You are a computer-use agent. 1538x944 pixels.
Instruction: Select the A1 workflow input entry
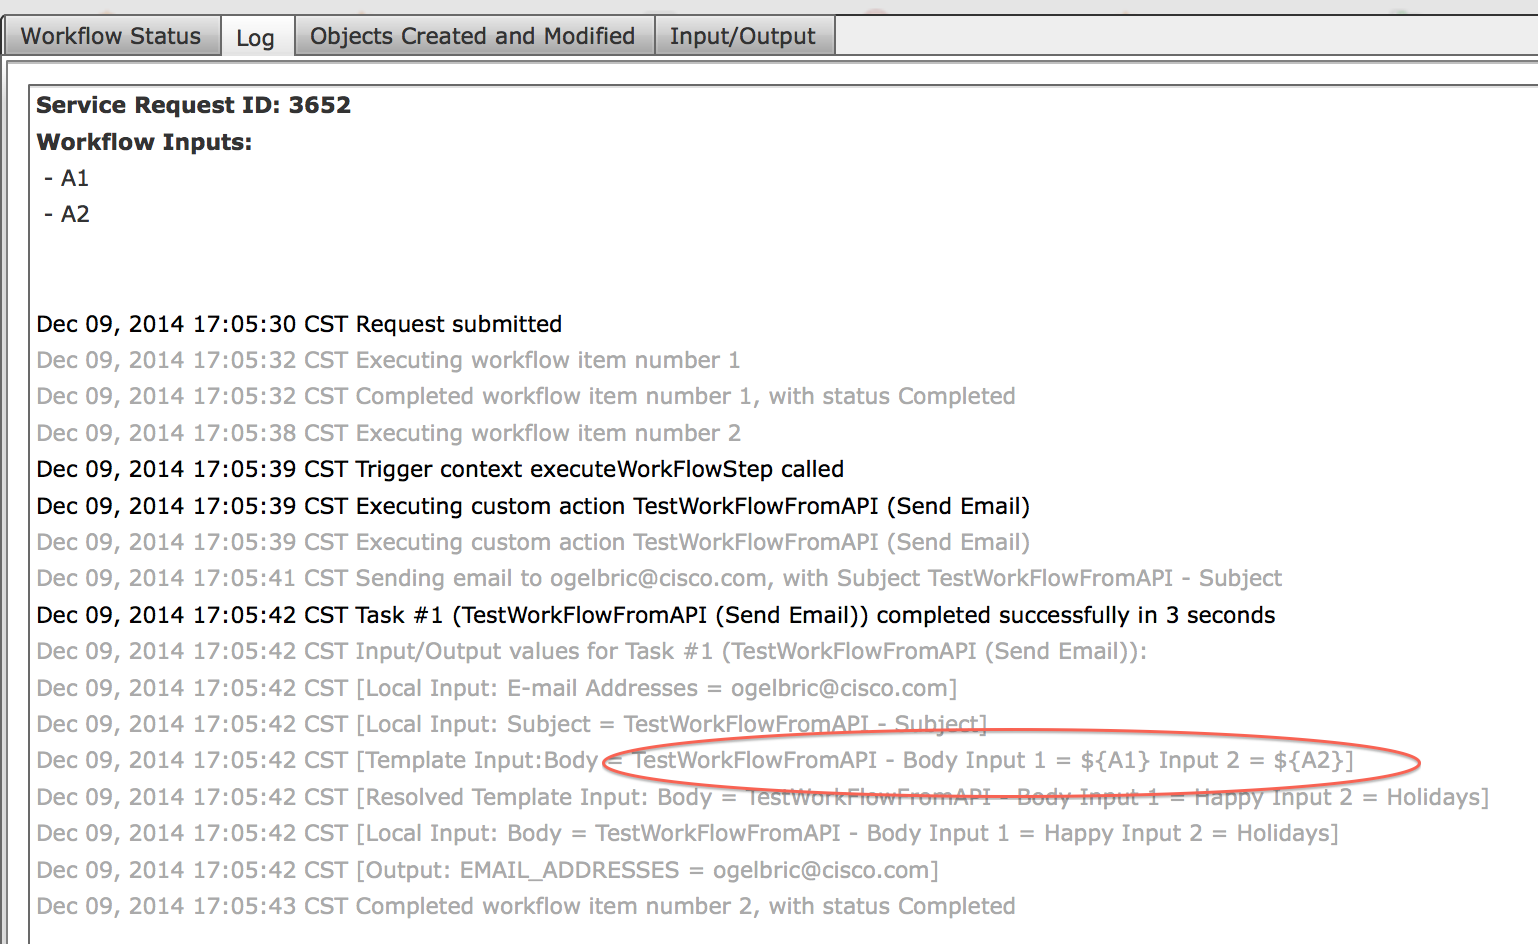[x=67, y=178]
